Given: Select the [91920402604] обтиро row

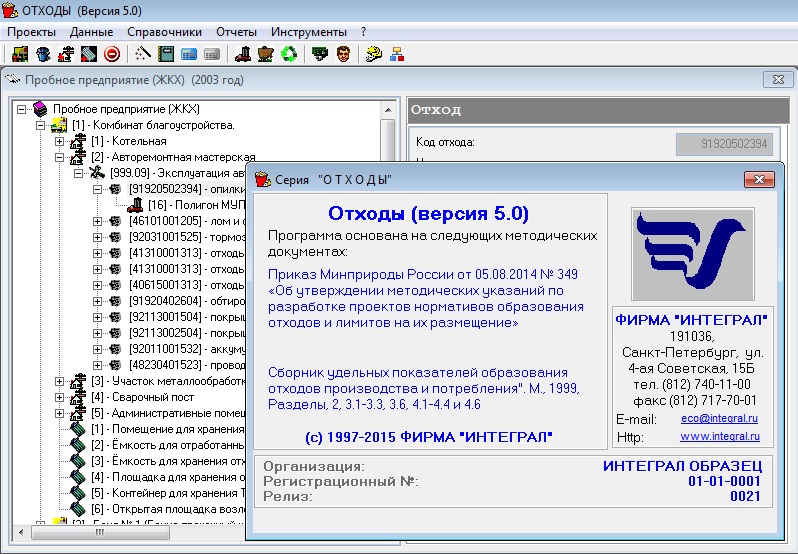Looking at the screenshot, I should (187, 301).
